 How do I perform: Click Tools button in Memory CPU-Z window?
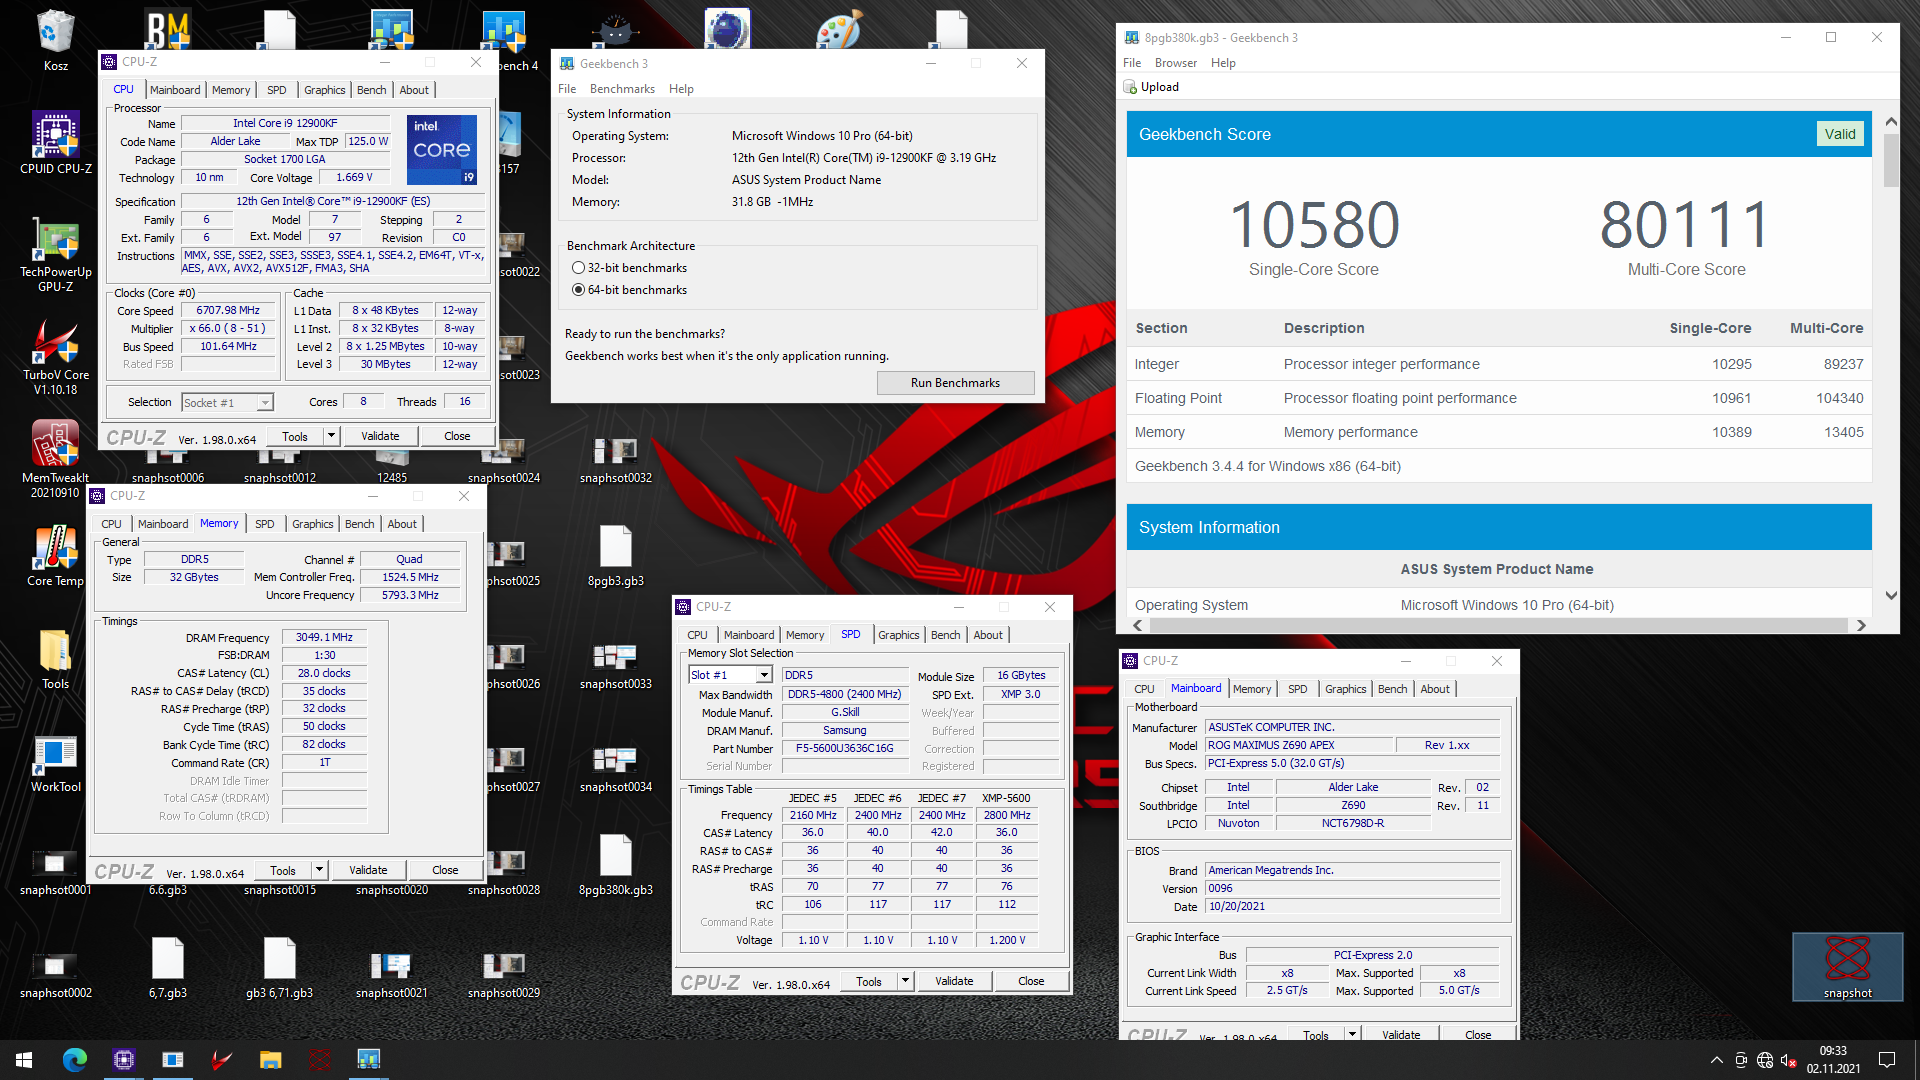(x=283, y=870)
